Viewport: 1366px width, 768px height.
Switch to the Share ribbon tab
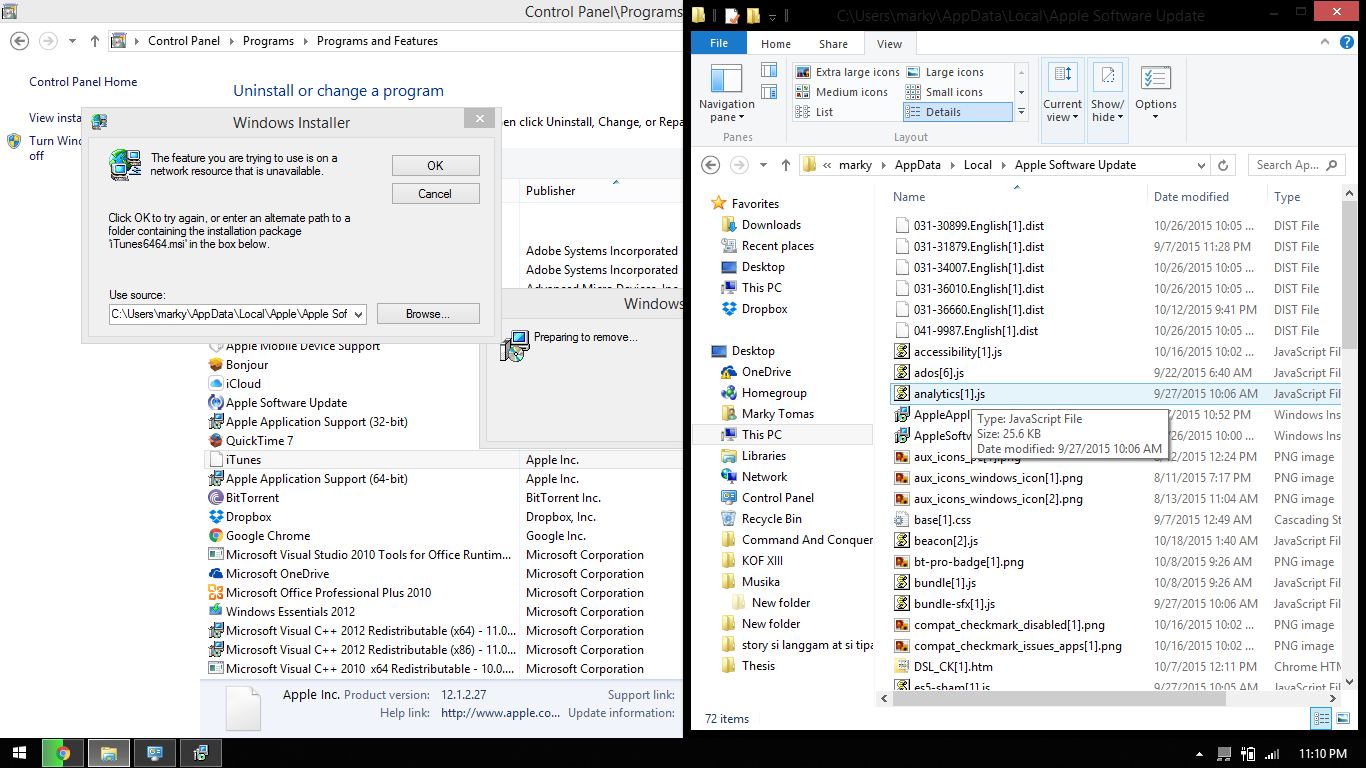coord(833,44)
